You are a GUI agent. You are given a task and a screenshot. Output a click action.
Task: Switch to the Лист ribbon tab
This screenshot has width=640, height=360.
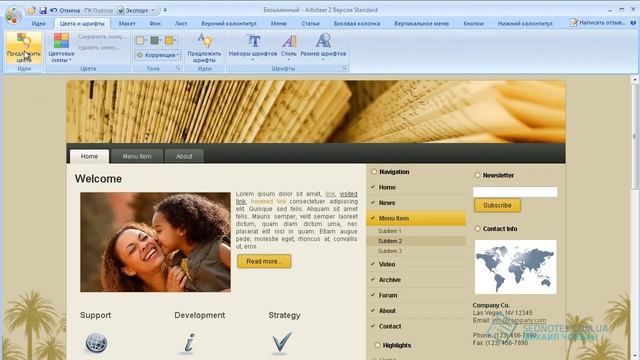pos(181,24)
